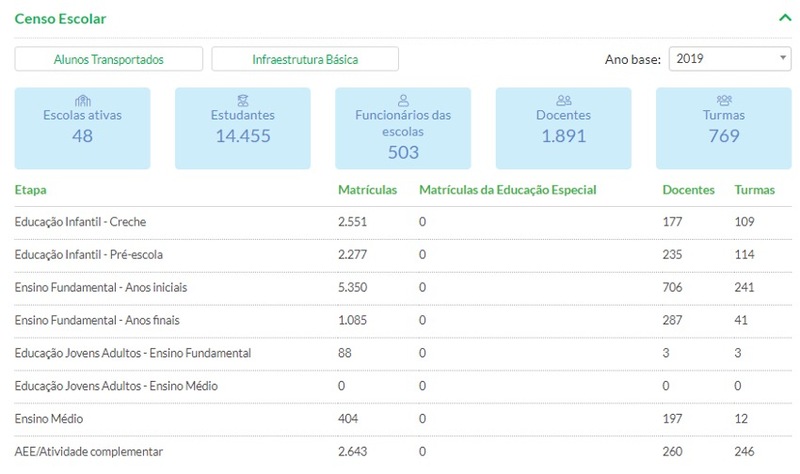
Task: Click the Matrículas da Educação Especial header
Action: (x=507, y=190)
